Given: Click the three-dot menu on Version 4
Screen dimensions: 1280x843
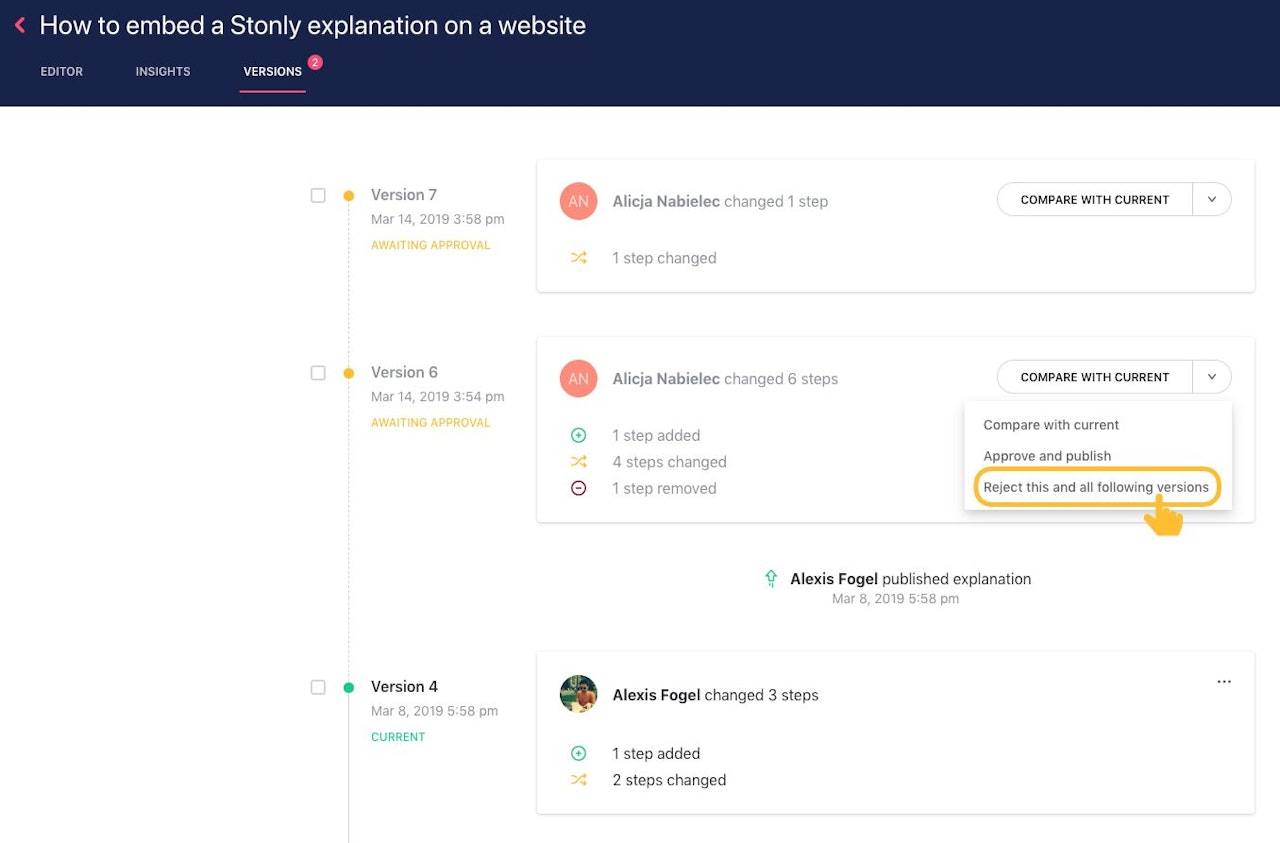Looking at the screenshot, I should tap(1224, 682).
